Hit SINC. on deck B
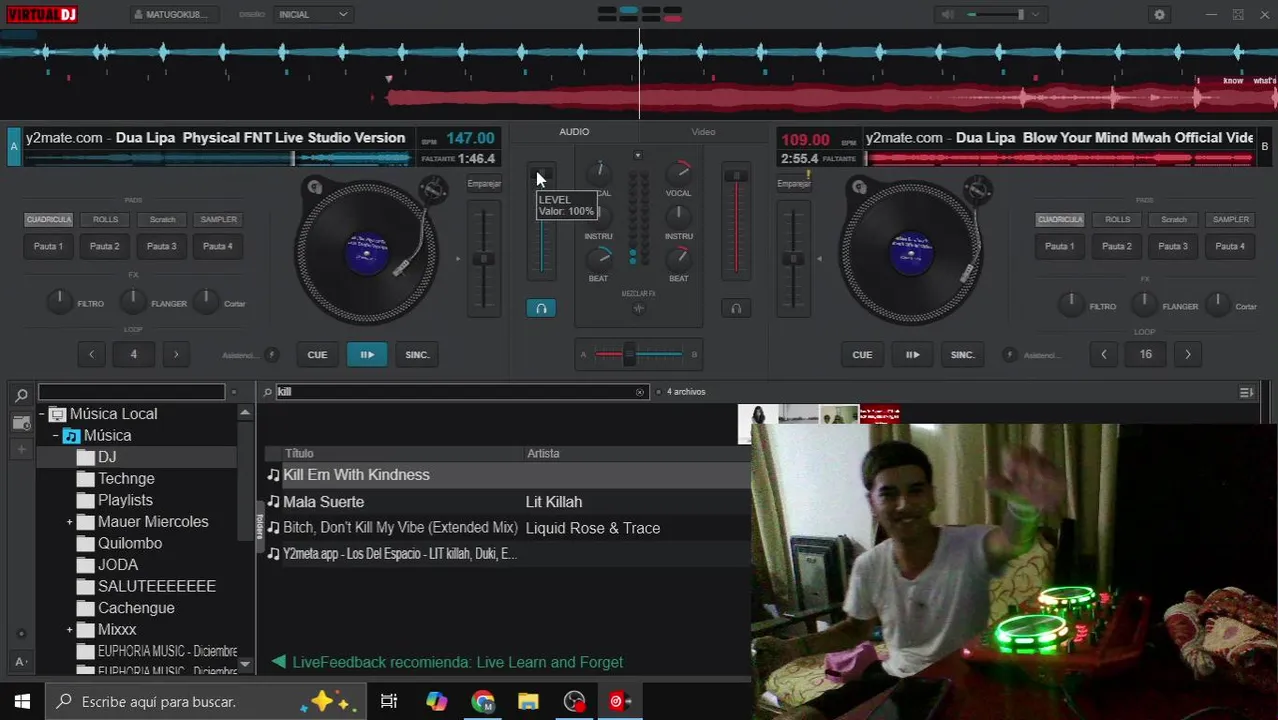 (962, 354)
